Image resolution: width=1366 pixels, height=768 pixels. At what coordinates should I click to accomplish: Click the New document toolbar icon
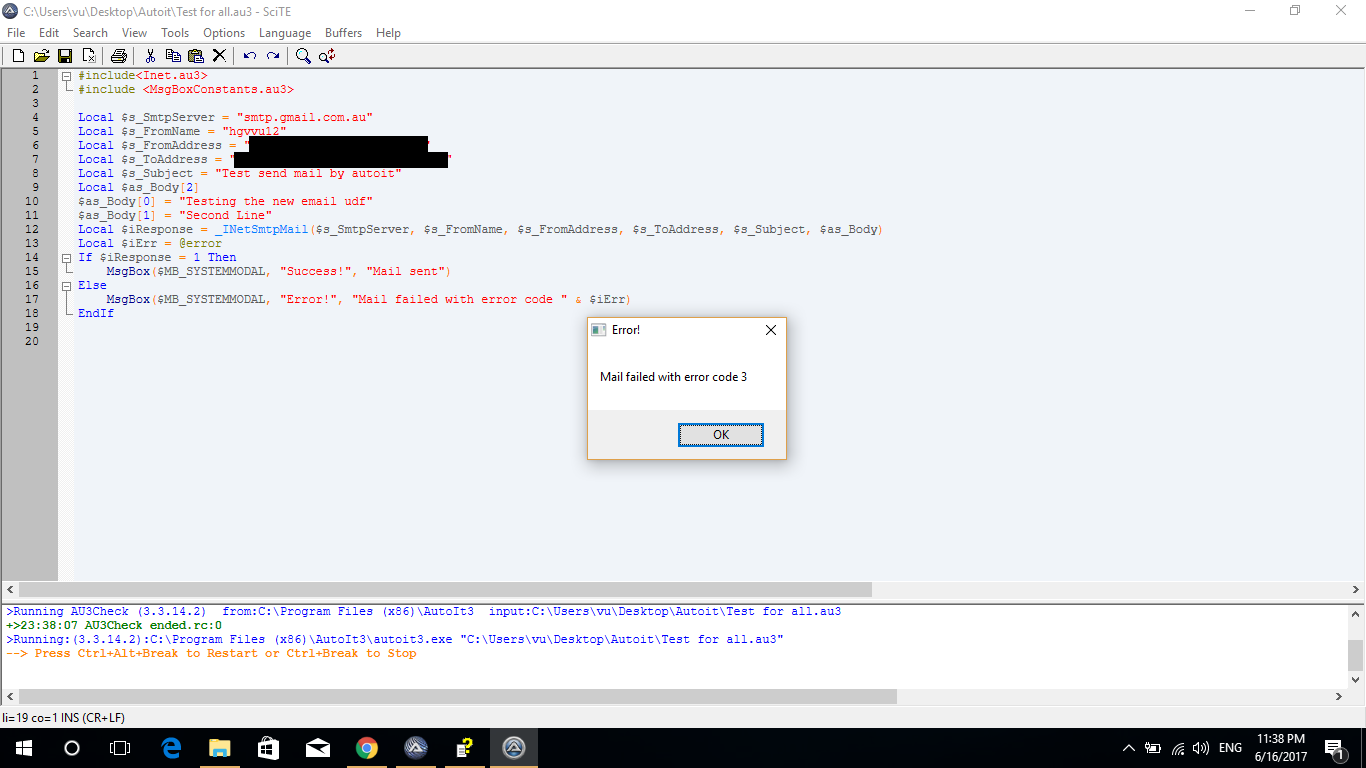tap(18, 56)
